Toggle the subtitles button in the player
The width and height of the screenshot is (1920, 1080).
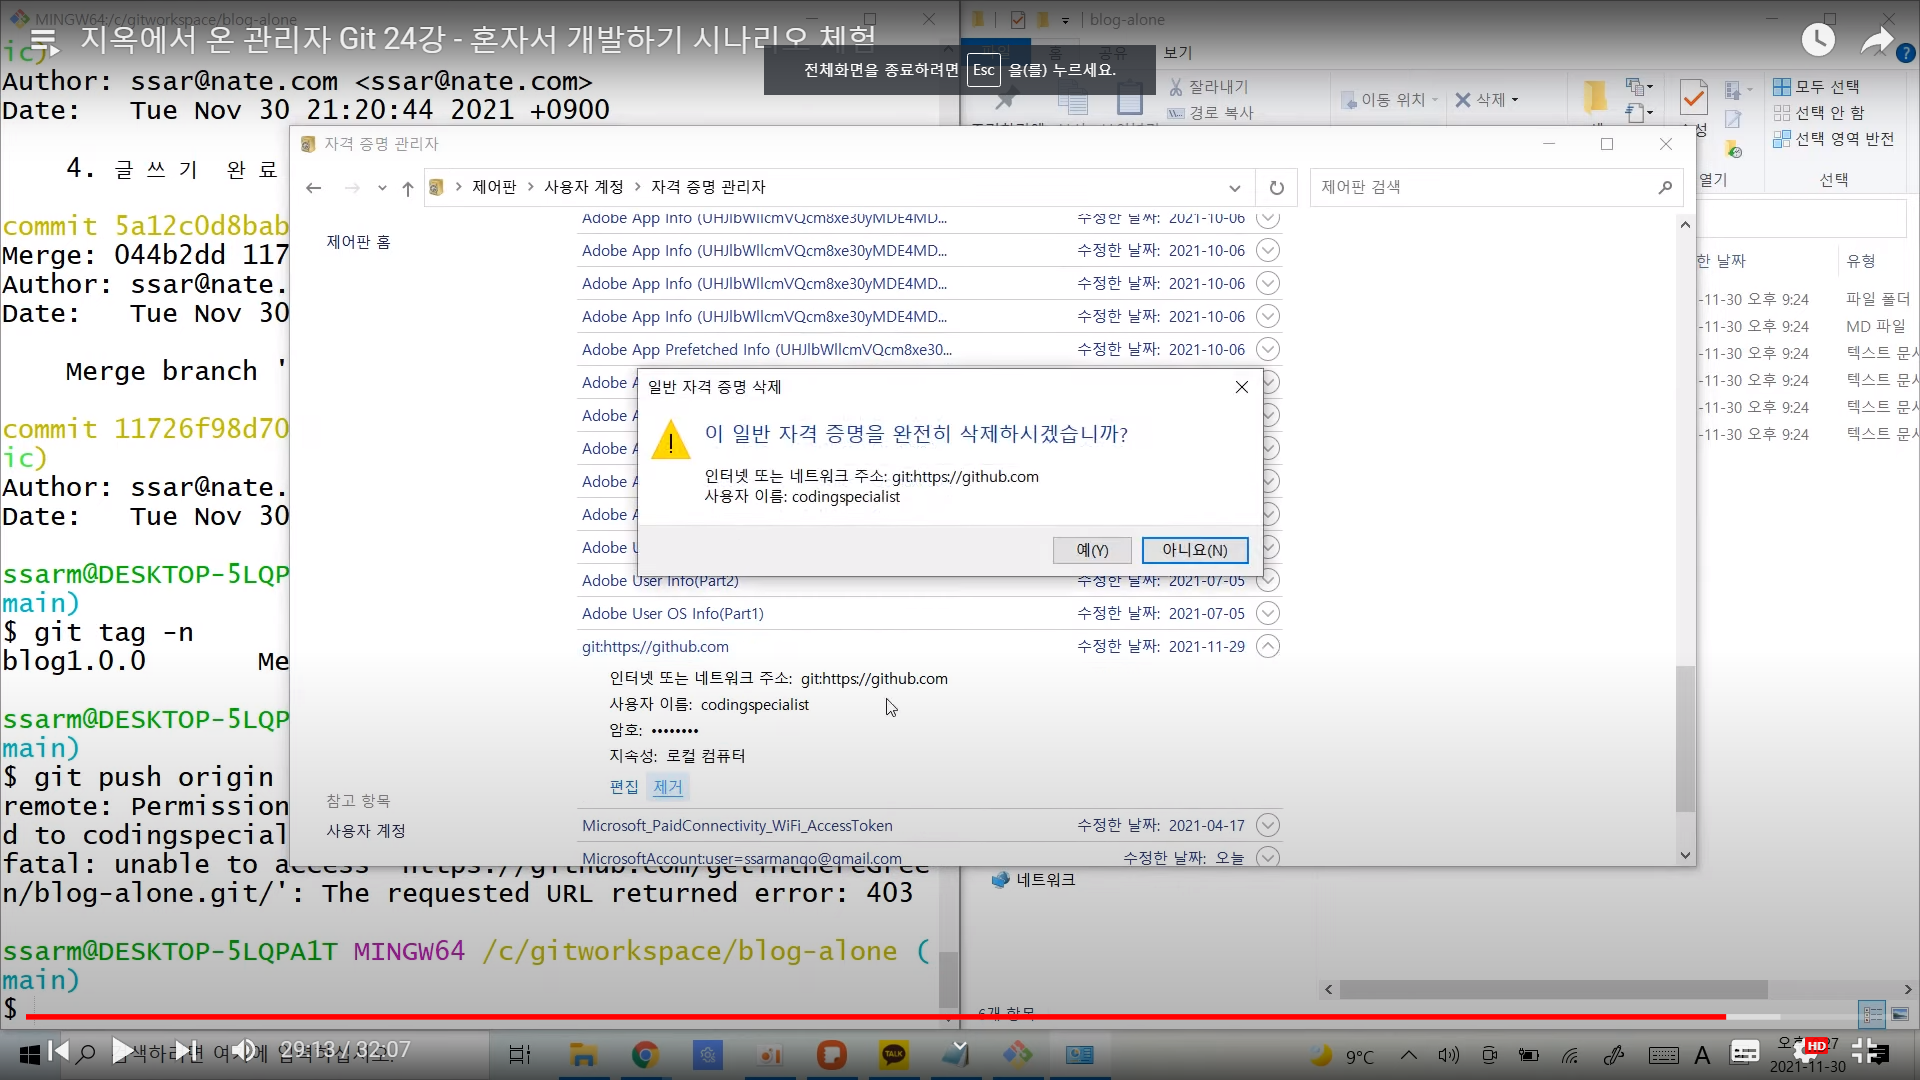(x=1745, y=1051)
